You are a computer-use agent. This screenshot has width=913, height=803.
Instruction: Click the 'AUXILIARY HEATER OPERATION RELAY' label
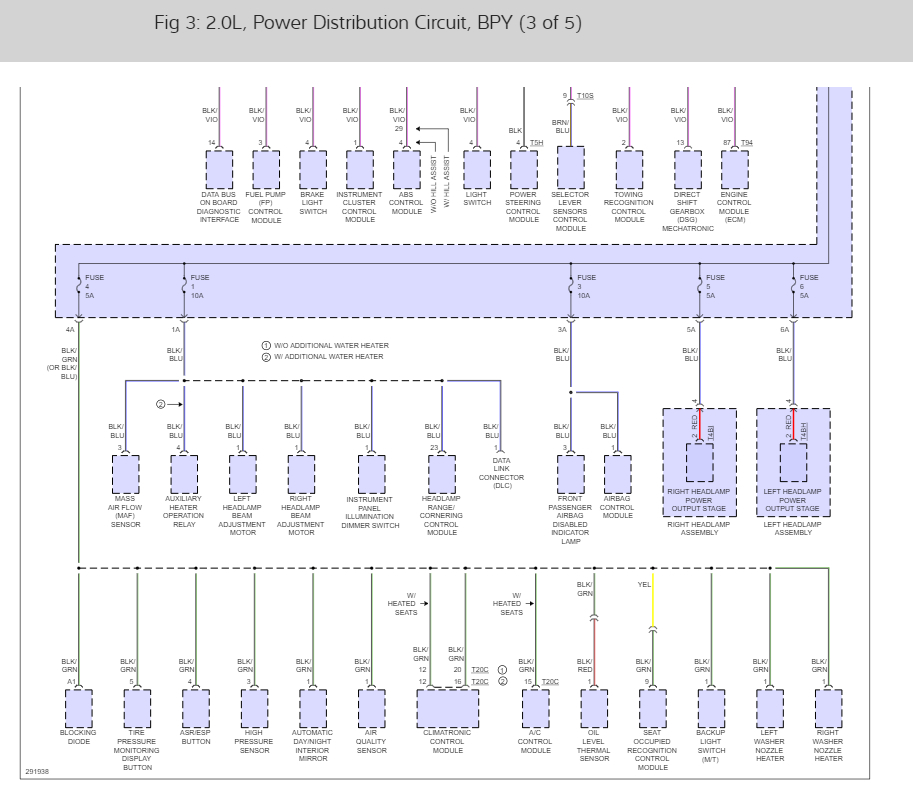pyautogui.click(x=183, y=512)
